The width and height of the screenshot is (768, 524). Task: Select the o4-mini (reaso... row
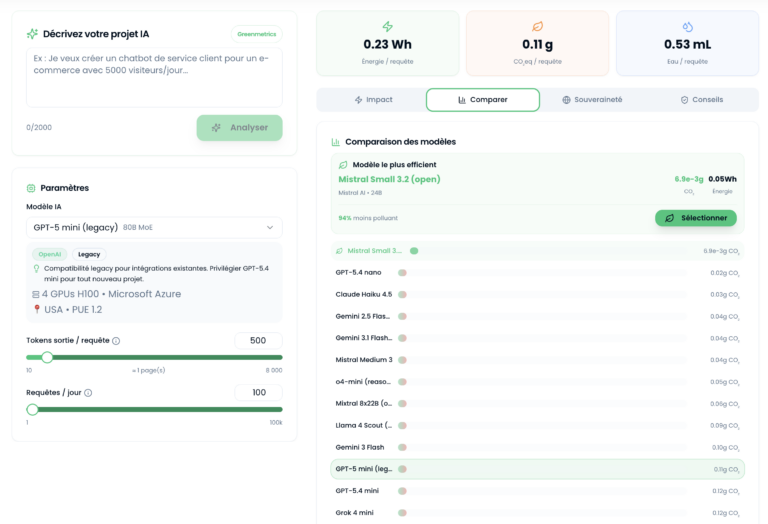[537, 382]
